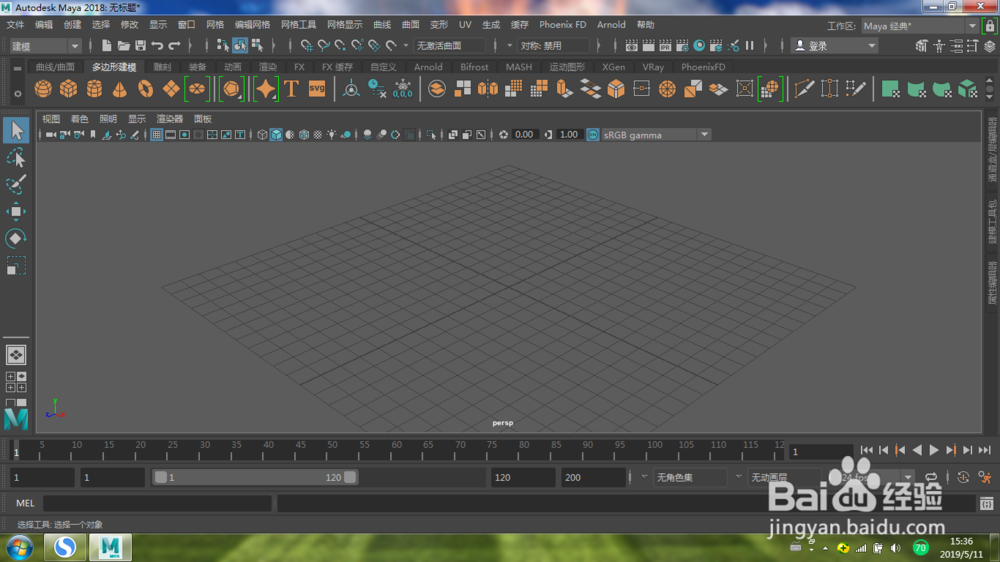Image resolution: width=1000 pixels, height=562 pixels.
Task: Open the 对称: 禁用 symmetry dropdown
Action: click(554, 46)
